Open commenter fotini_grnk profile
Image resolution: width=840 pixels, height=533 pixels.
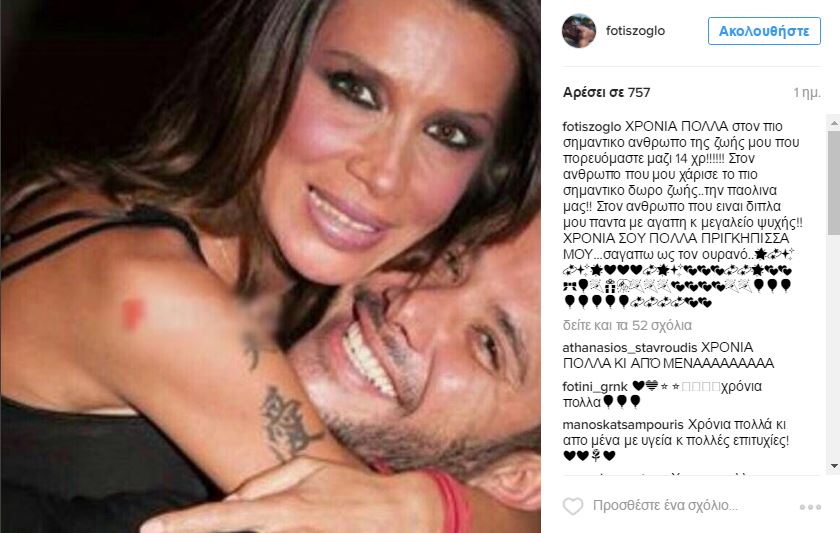pos(595,386)
